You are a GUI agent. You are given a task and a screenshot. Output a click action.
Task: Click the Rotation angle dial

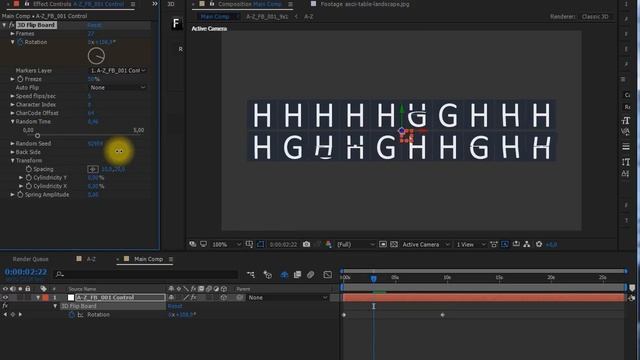pos(96,56)
